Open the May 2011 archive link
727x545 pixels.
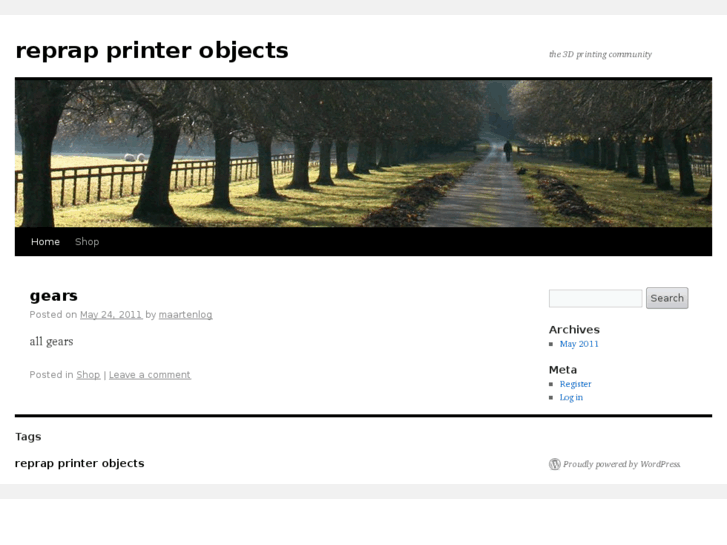pos(579,344)
